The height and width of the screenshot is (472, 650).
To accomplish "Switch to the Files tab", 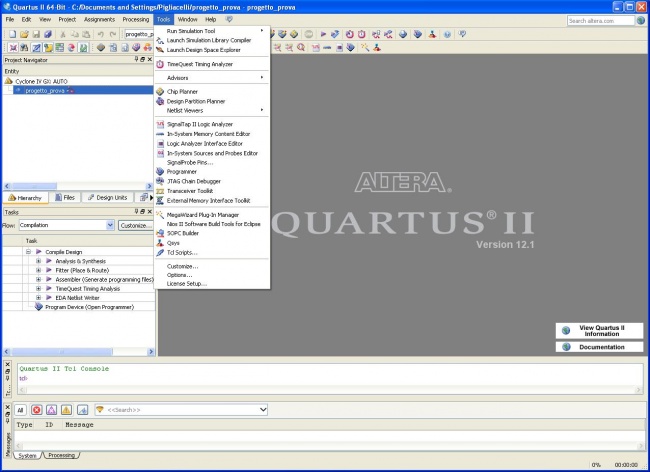I will pyautogui.click(x=65, y=198).
